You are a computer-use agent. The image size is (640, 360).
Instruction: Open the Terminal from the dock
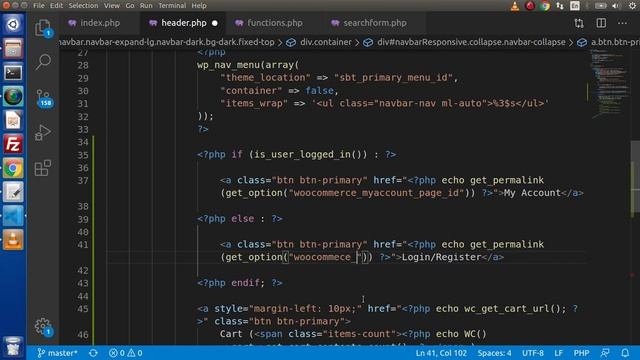coord(13,73)
